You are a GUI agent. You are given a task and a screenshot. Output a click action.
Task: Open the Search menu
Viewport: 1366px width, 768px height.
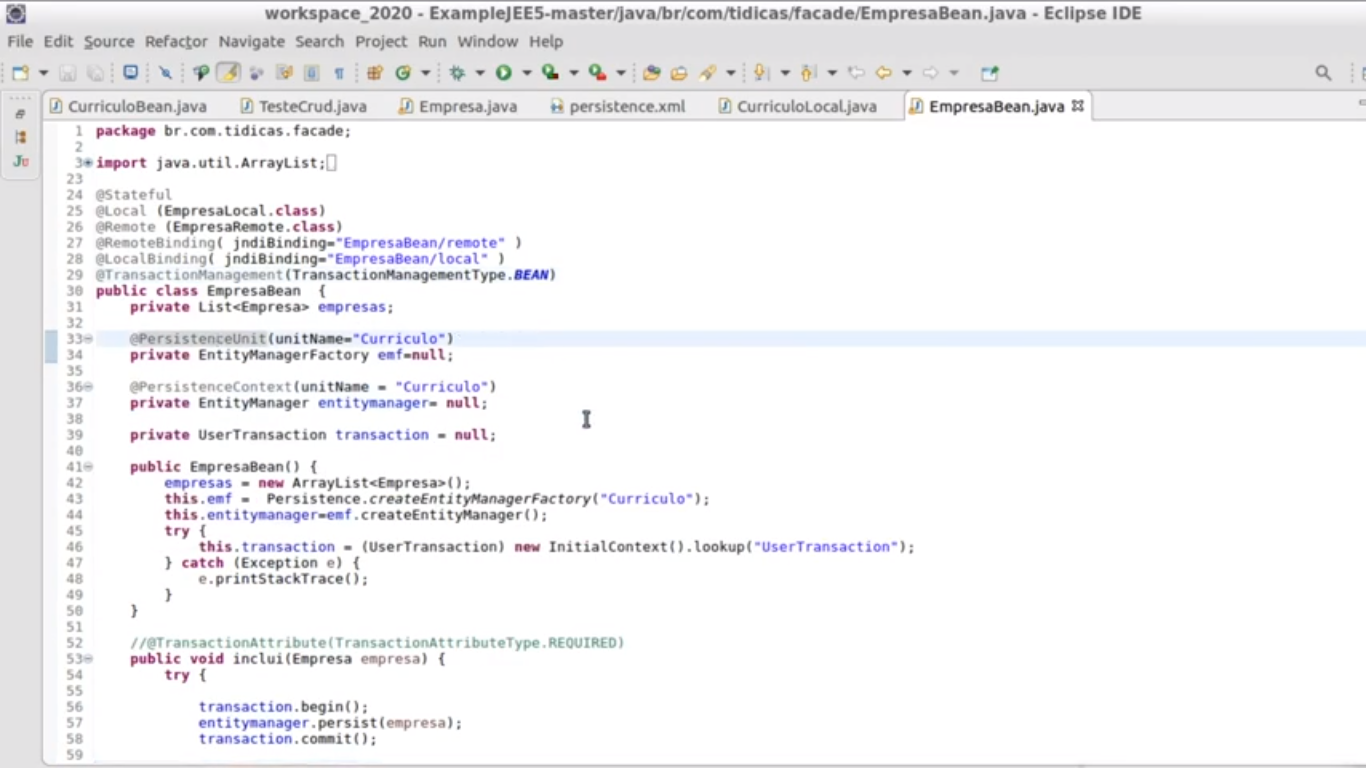tap(320, 41)
